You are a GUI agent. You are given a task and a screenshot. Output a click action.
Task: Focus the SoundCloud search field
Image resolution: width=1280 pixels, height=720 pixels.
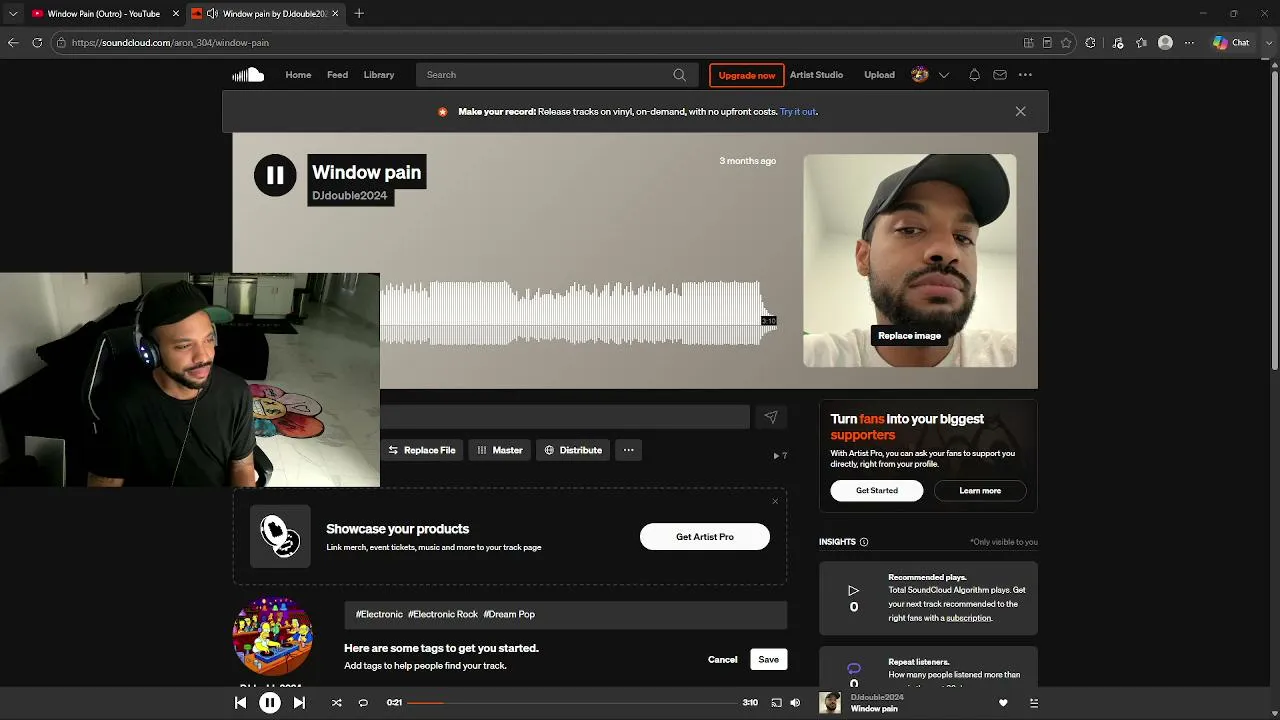click(557, 75)
